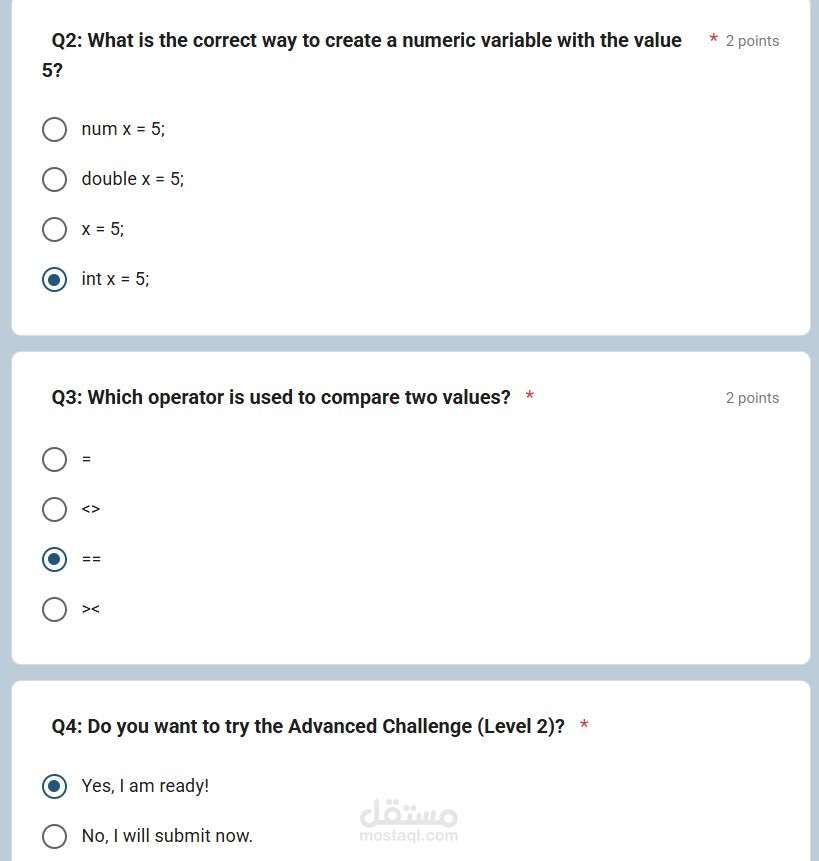Image resolution: width=819 pixels, height=861 pixels.
Task: Click the "num x = 5;" answer text
Action: (x=123, y=129)
